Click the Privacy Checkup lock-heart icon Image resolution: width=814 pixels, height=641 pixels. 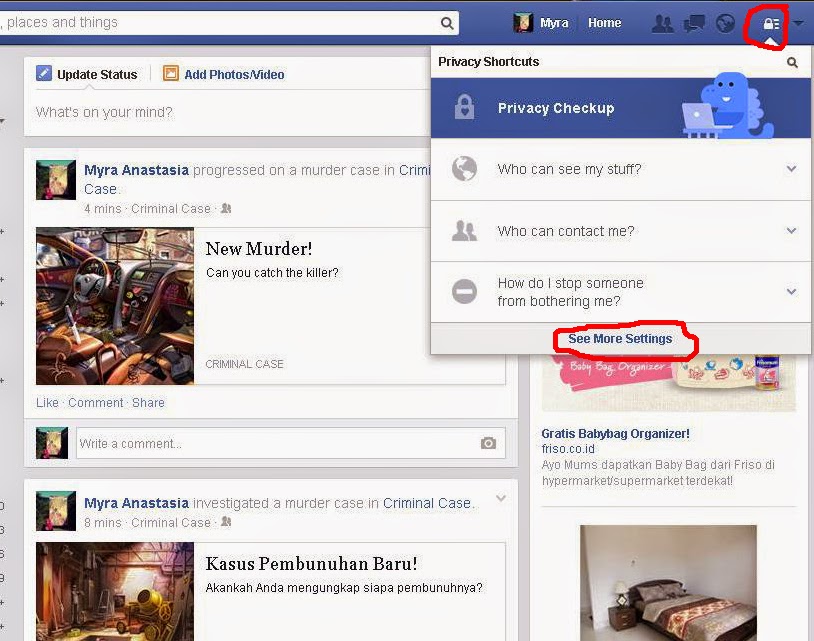[464, 107]
